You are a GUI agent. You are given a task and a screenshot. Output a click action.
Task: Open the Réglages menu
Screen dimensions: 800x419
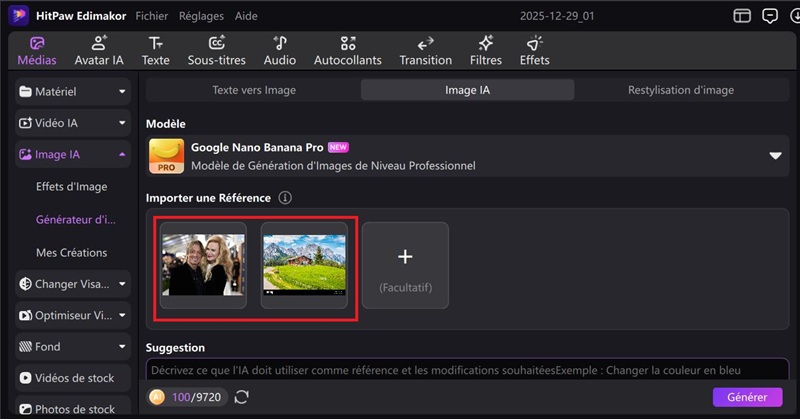tap(201, 16)
